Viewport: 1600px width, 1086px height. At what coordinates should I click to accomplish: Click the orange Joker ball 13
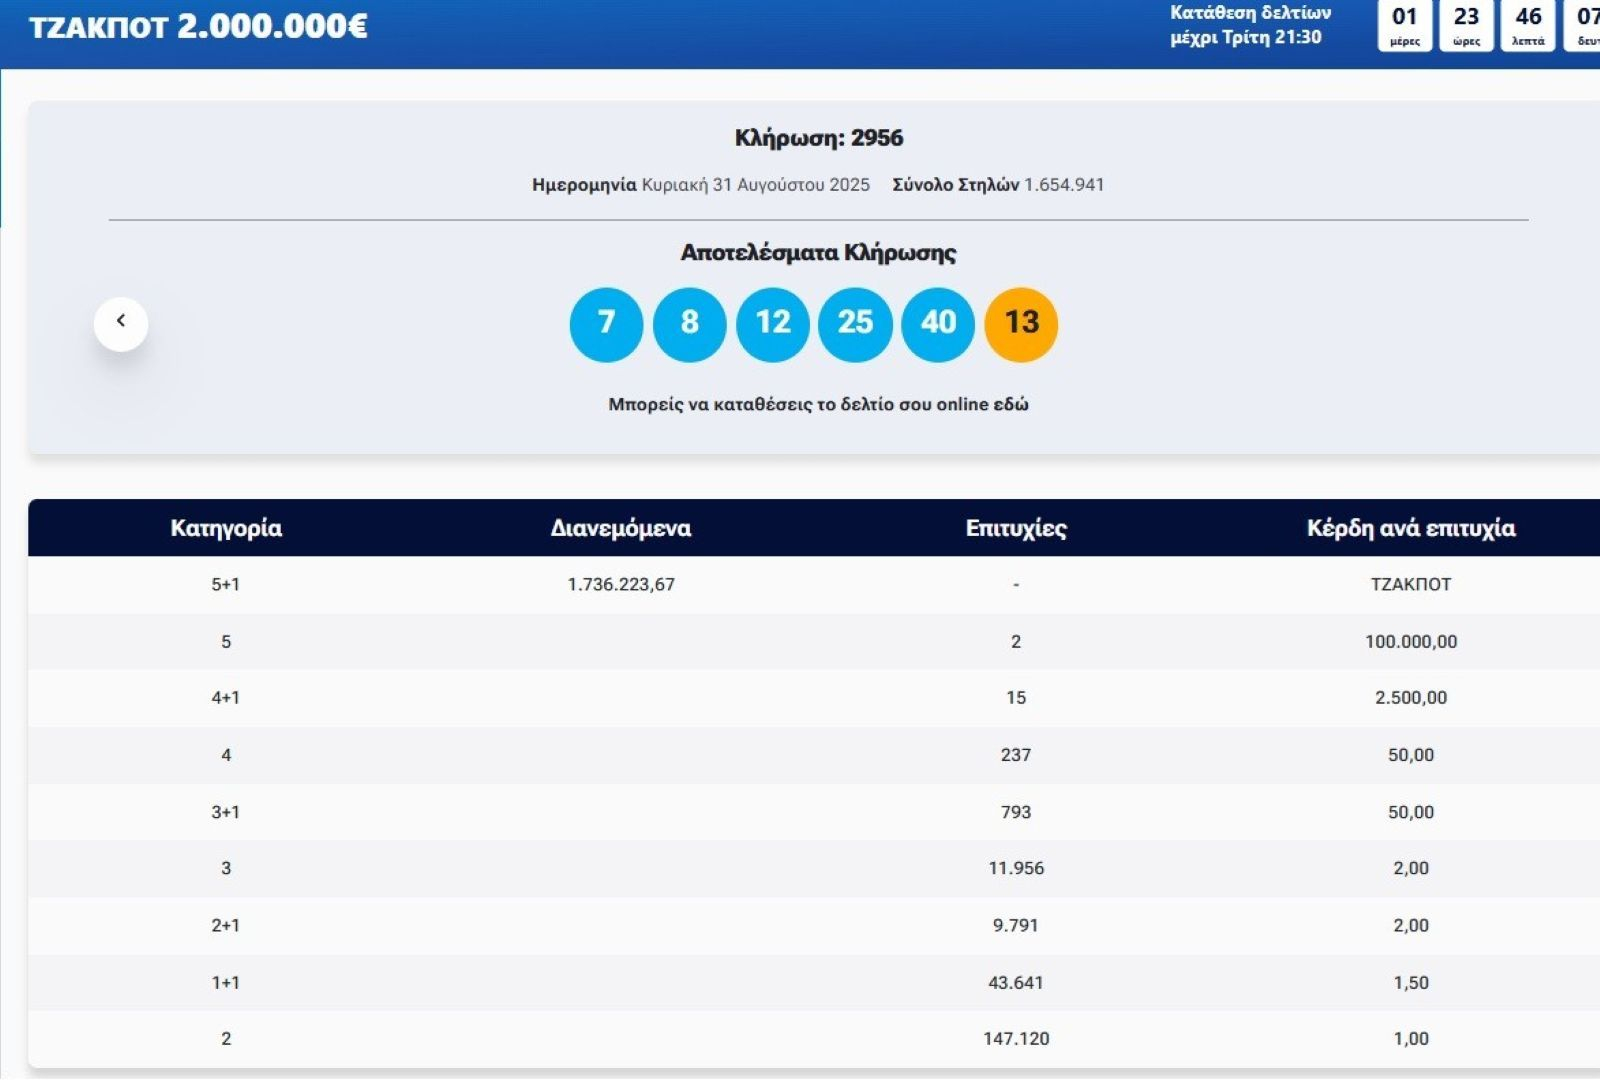click(x=1021, y=324)
